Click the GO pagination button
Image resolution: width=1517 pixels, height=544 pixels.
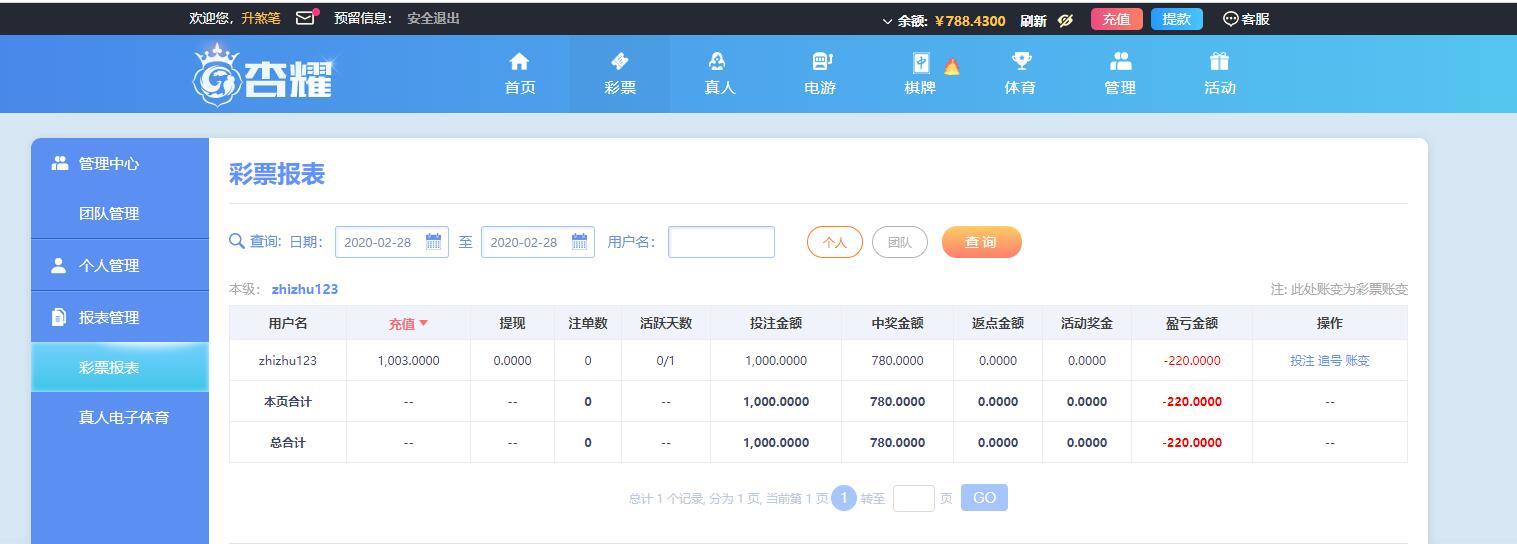pyautogui.click(x=984, y=498)
